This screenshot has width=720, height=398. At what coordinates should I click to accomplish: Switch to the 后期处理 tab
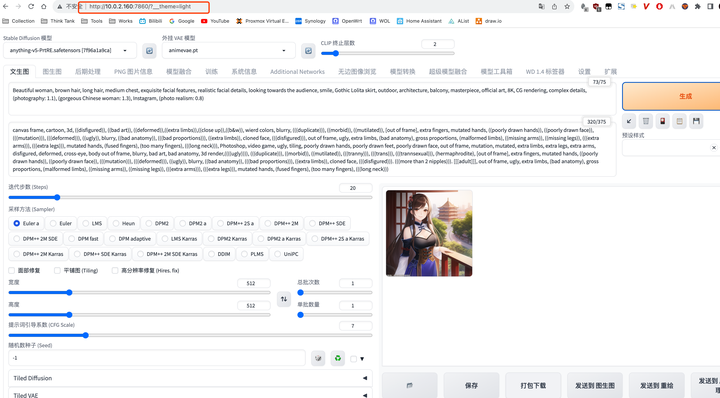(88, 72)
